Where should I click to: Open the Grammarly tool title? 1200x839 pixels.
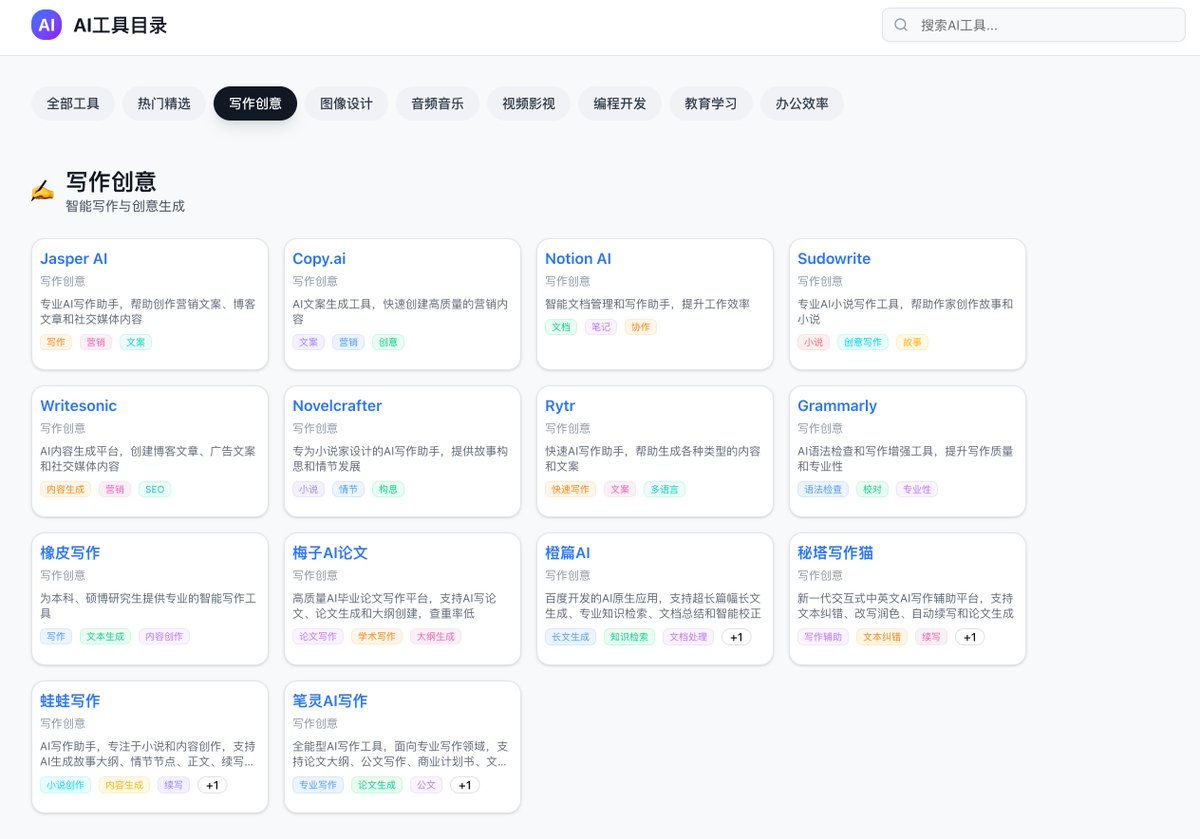[x=837, y=405]
